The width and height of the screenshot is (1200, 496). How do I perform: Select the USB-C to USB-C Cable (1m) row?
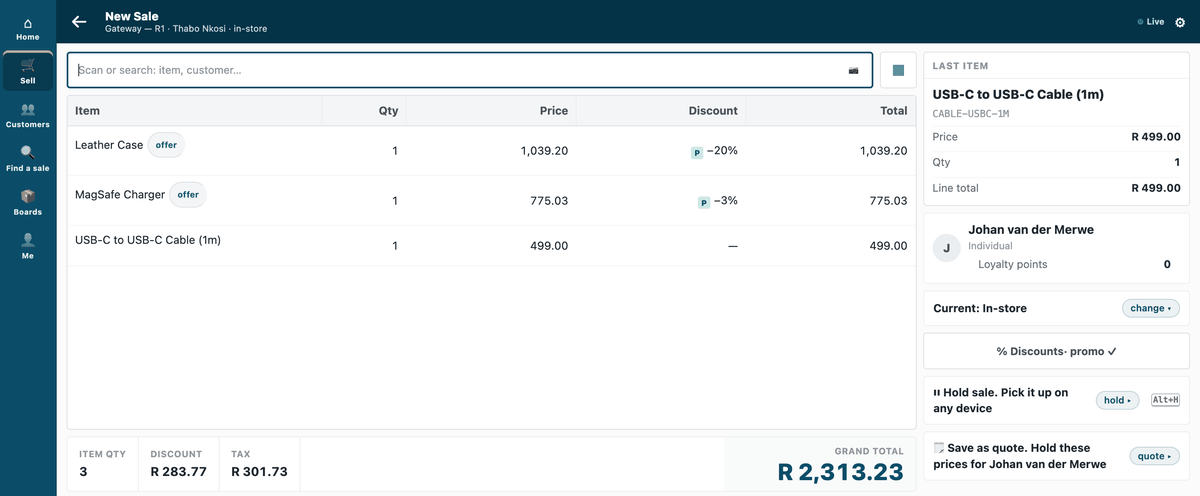click(491, 245)
